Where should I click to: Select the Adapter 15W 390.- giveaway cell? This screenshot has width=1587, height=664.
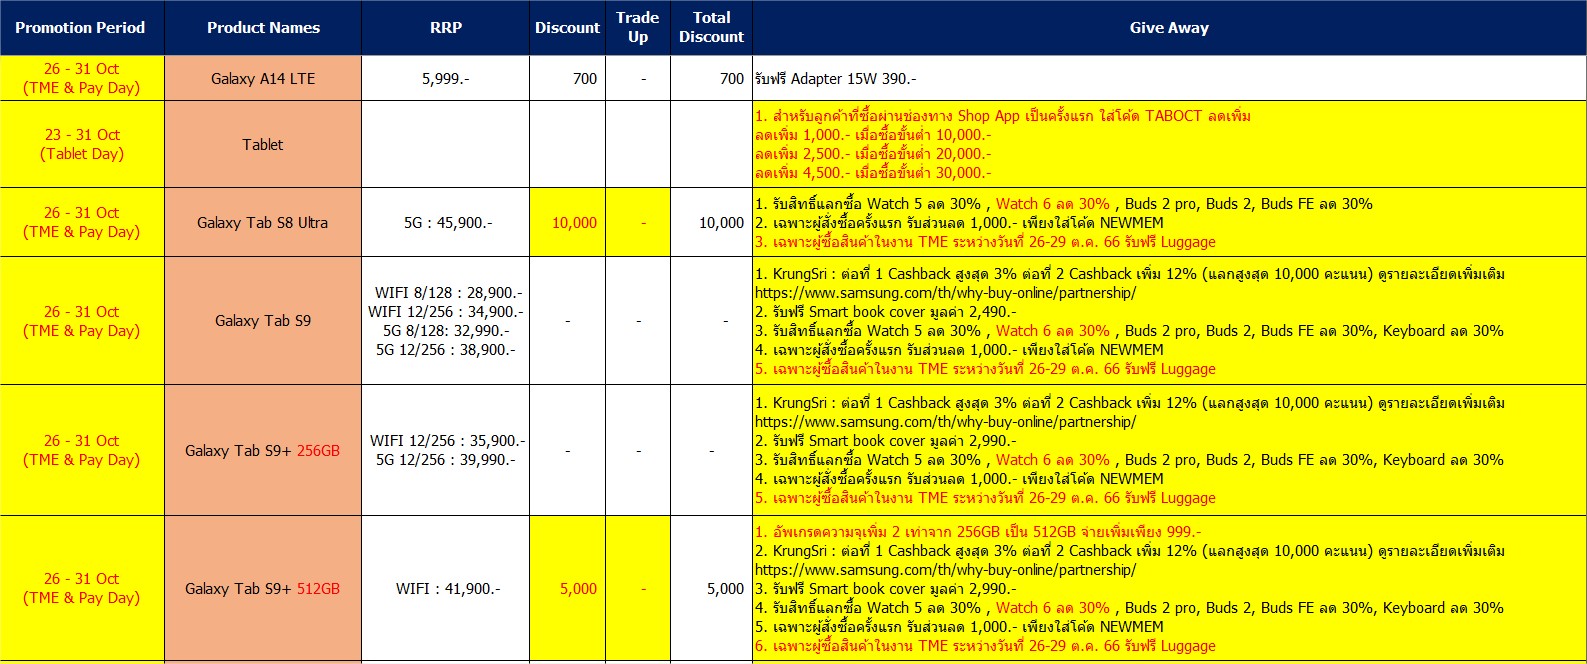[1169, 78]
